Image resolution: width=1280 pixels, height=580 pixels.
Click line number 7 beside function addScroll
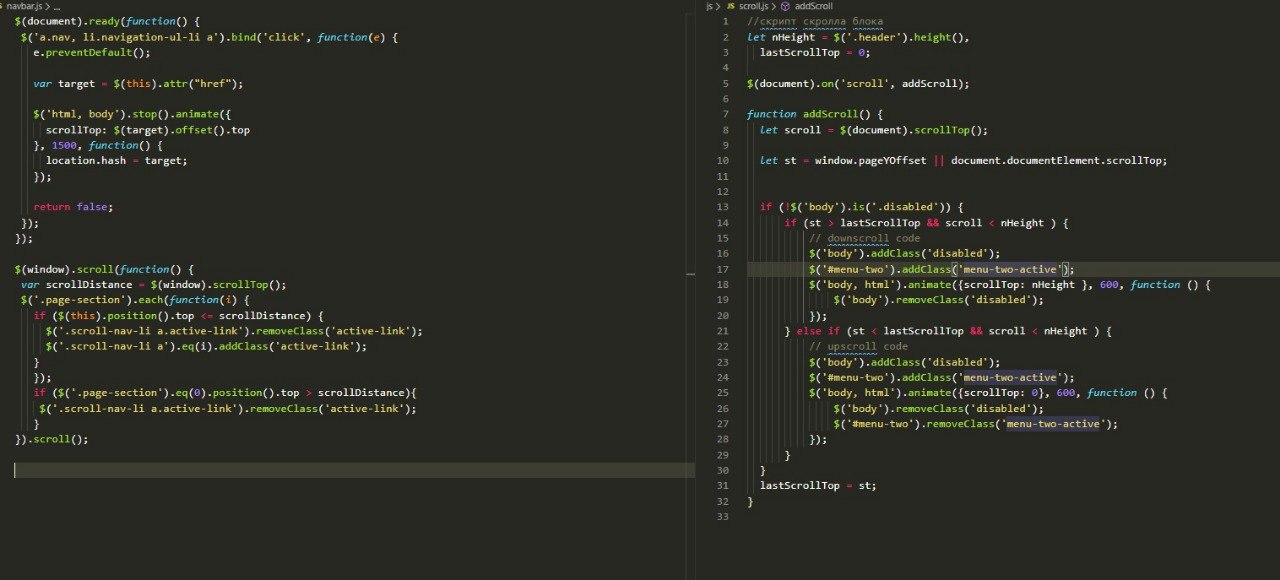[x=726, y=114]
